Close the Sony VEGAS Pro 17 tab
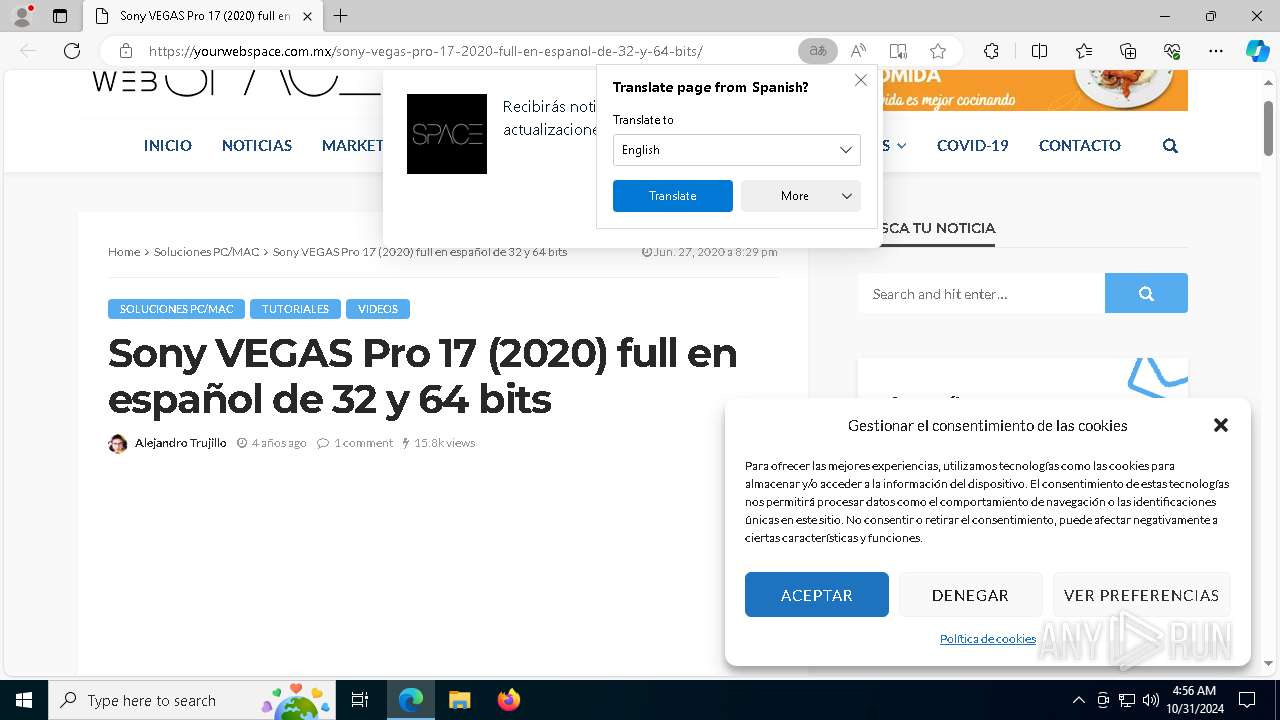Viewport: 1280px width, 720px height. point(307,16)
